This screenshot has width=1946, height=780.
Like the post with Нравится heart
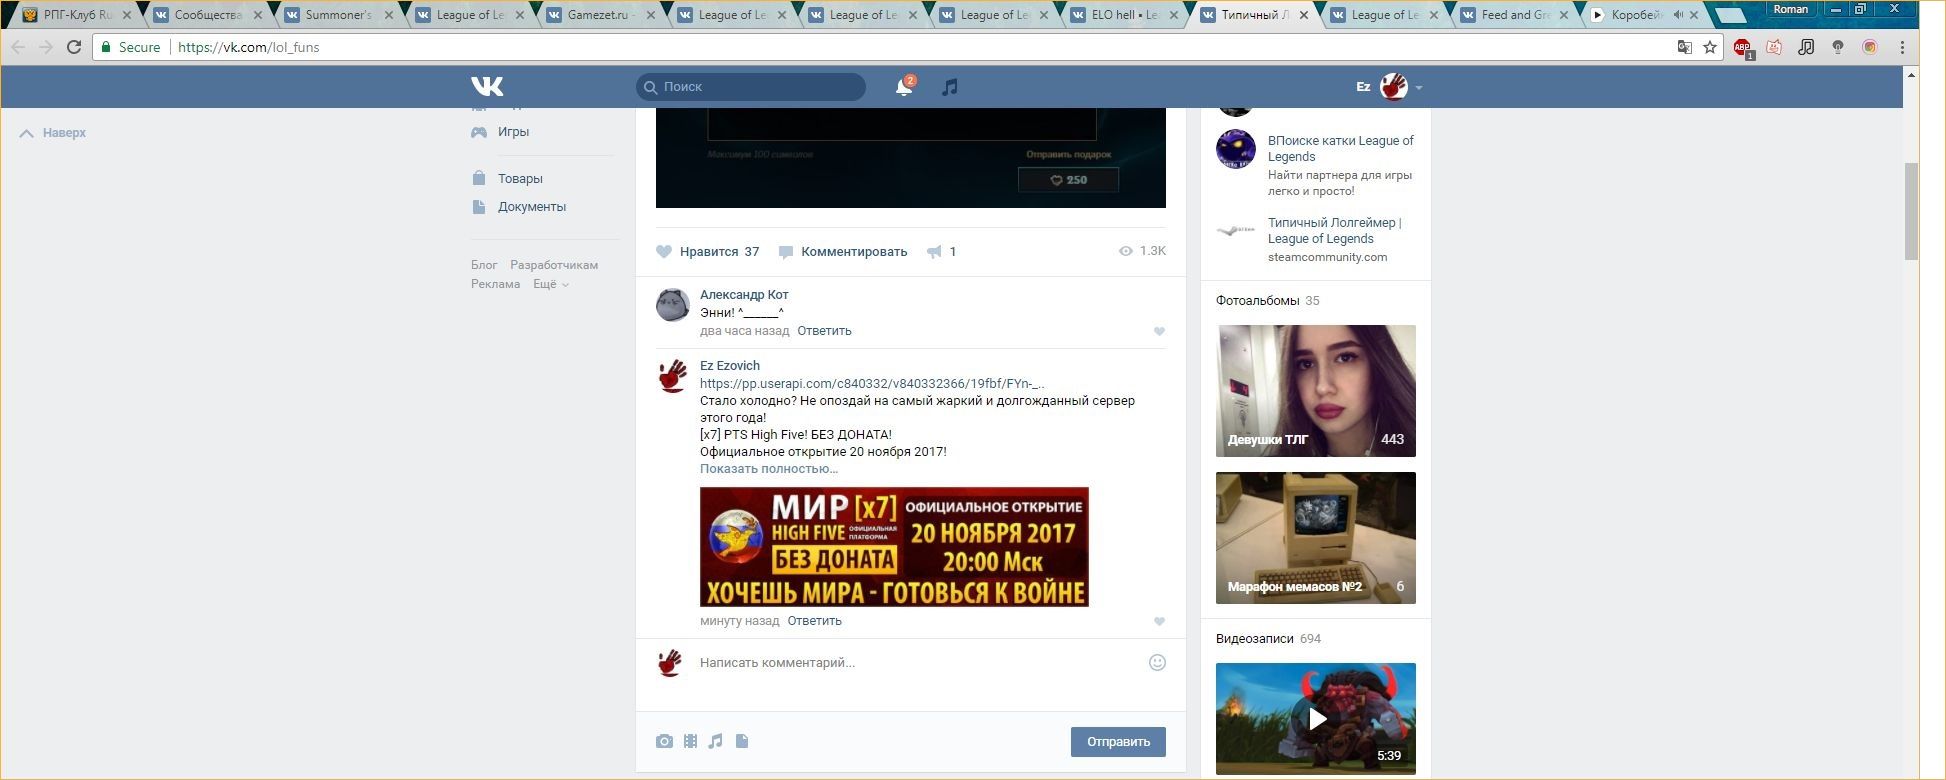pyautogui.click(x=664, y=252)
